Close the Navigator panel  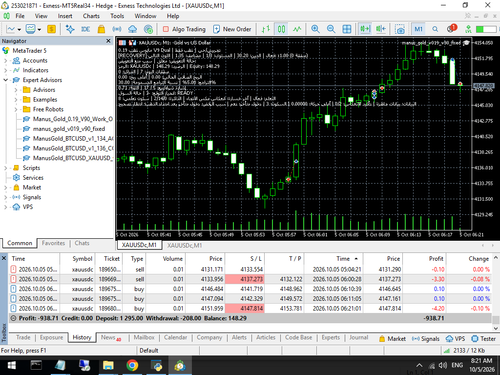pos(108,41)
